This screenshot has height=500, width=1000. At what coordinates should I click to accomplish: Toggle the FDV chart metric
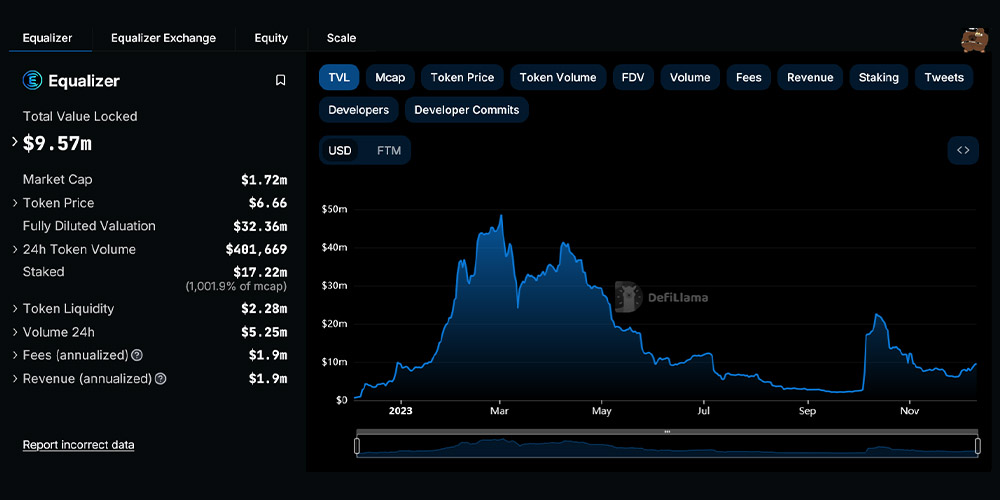tap(633, 77)
